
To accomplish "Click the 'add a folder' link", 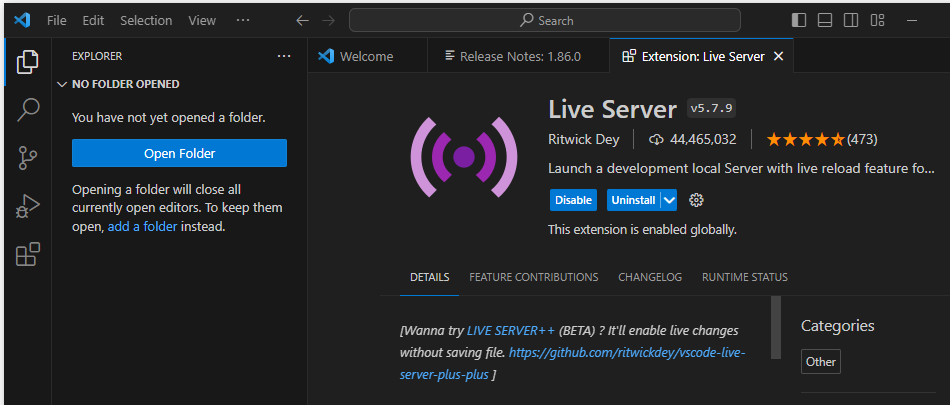I will 142,227.
